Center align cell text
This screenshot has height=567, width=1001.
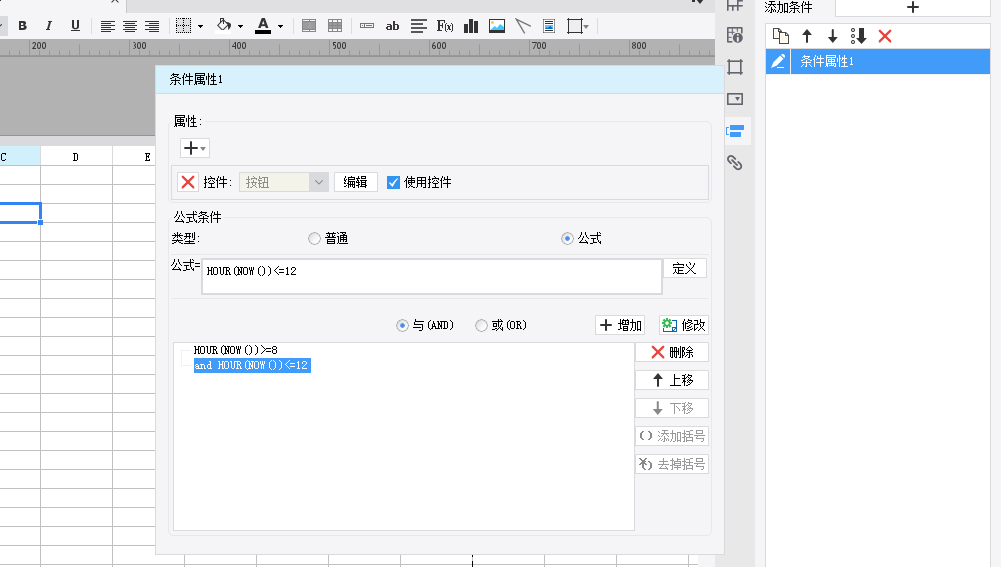pos(130,26)
